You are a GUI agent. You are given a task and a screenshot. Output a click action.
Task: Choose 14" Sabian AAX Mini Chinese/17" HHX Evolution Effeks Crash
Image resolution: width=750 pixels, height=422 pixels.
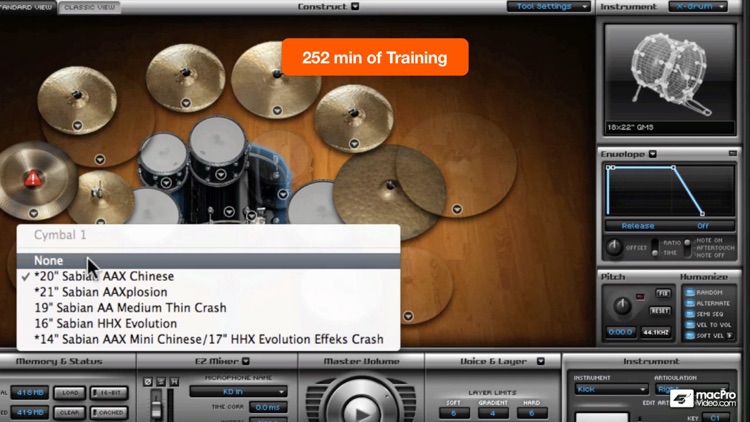(x=208, y=339)
